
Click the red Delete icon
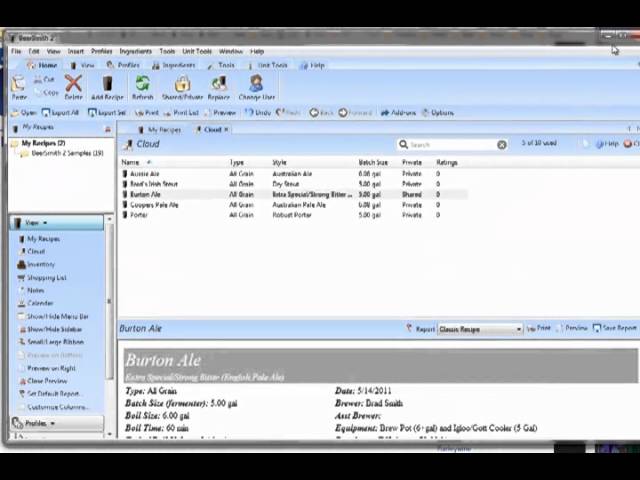point(73,87)
